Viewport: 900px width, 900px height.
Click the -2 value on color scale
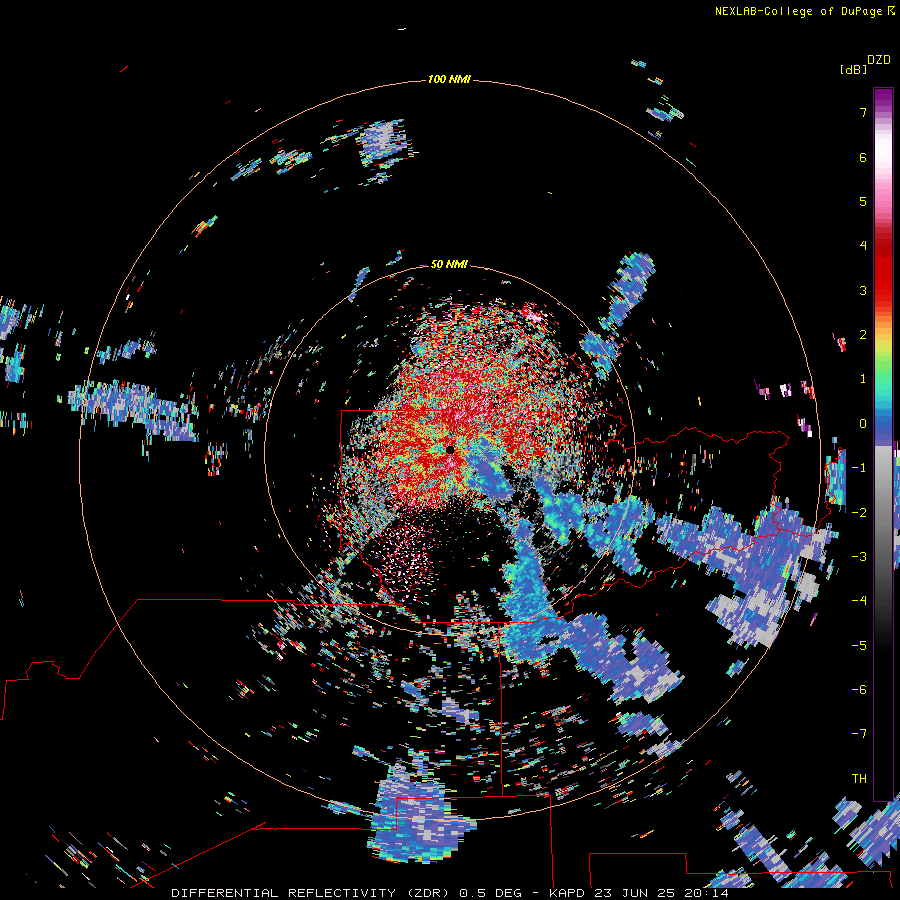tap(859, 512)
